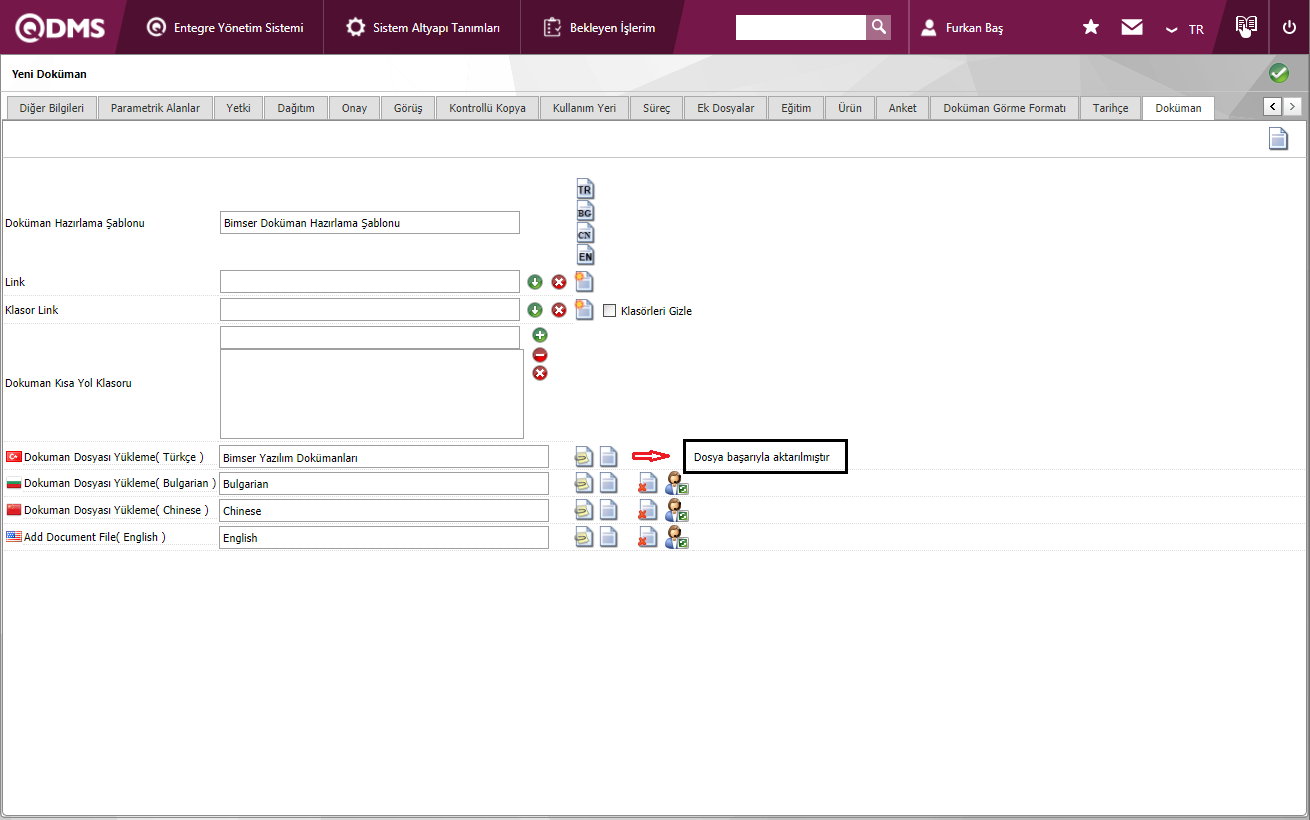Click the power logout icon
The image size is (1310, 820).
pyautogui.click(x=1289, y=28)
